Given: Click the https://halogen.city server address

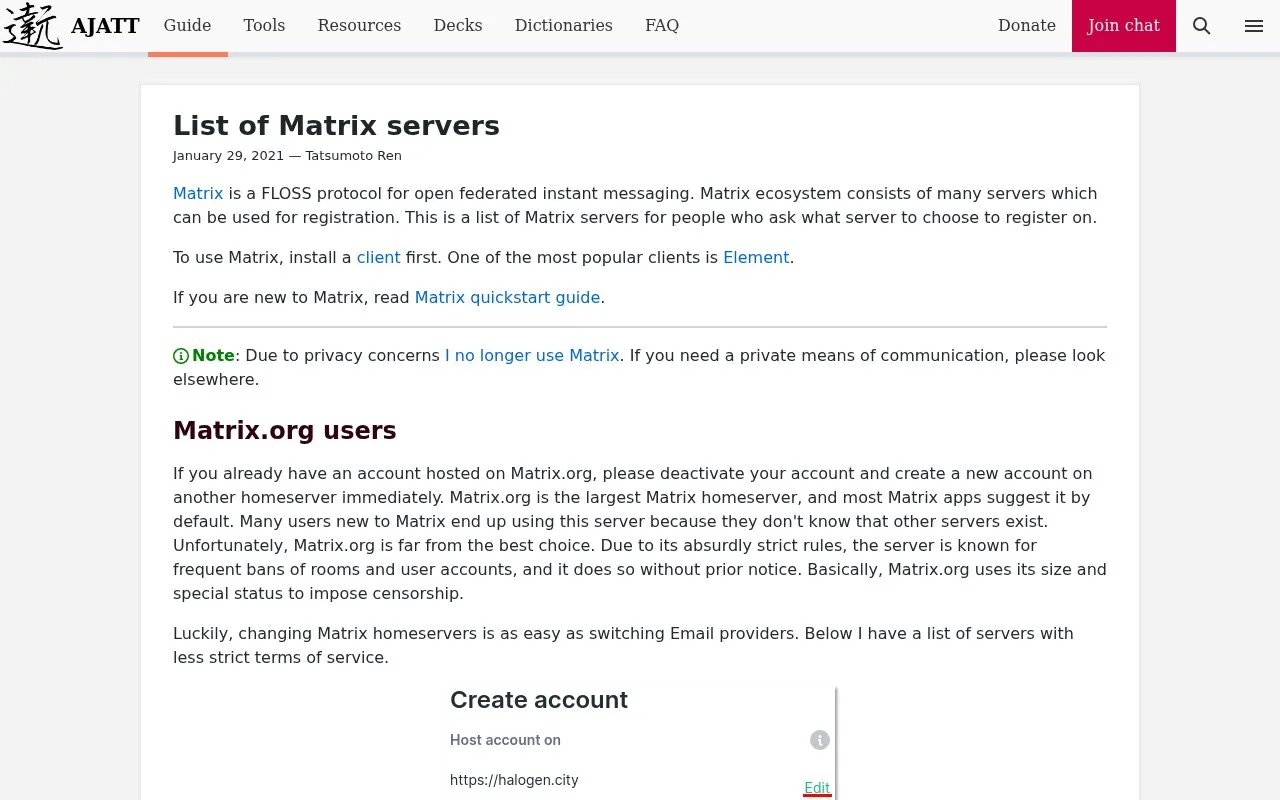Looking at the screenshot, I should (514, 780).
